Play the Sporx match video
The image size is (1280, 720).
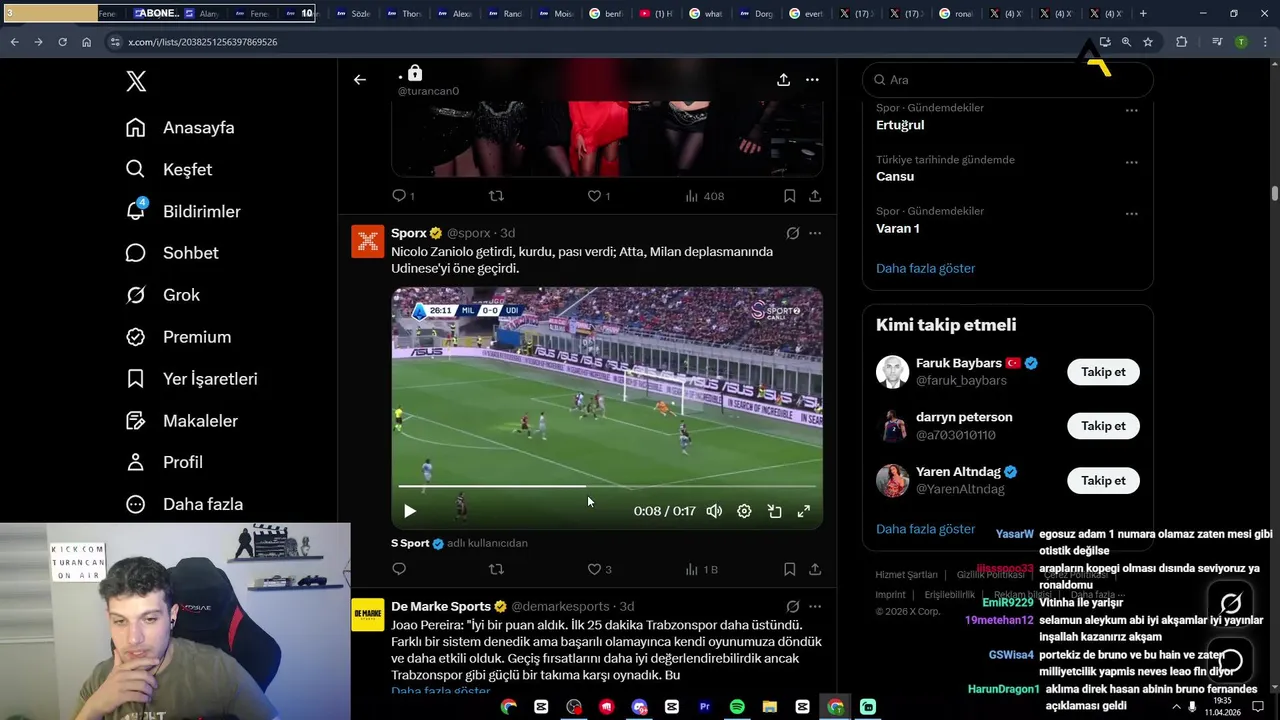point(409,511)
